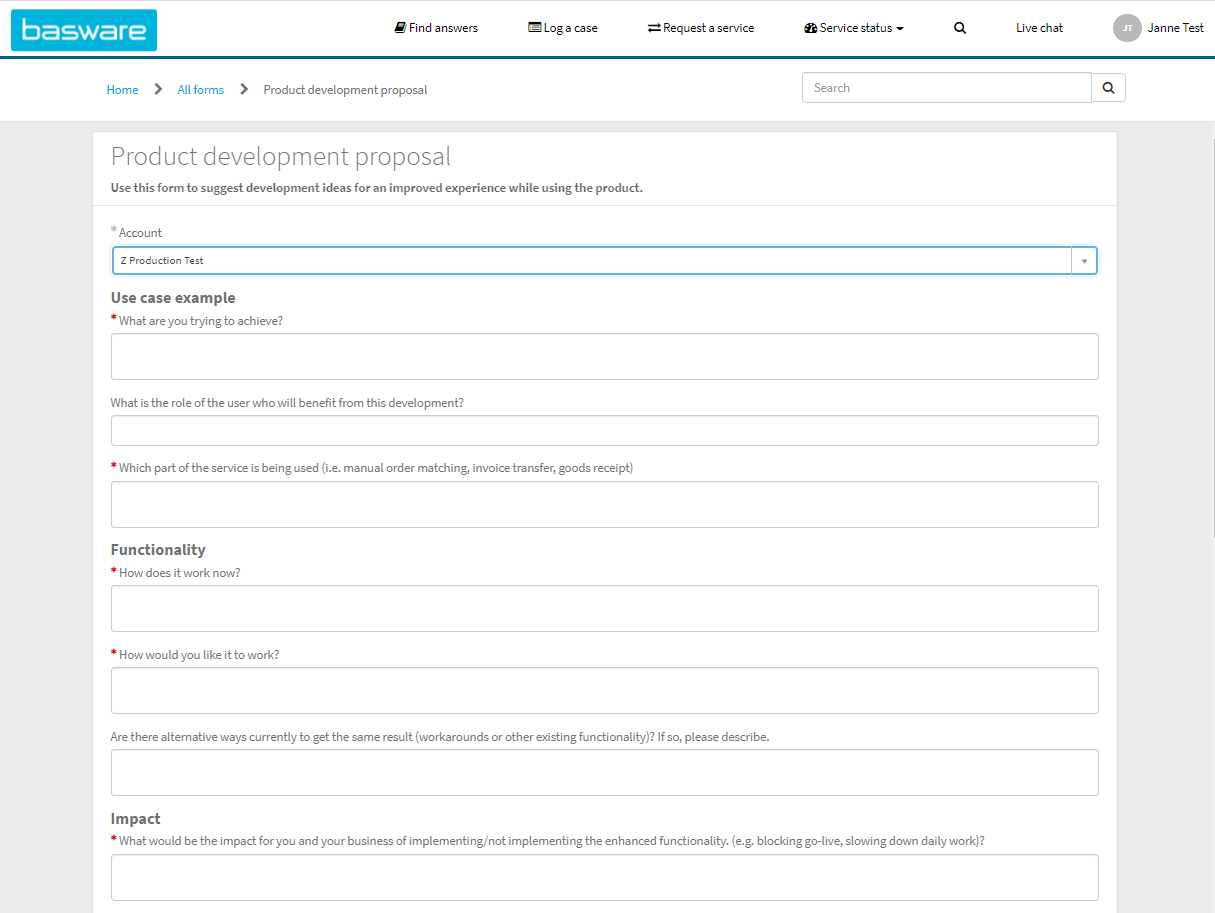Click the 'How does it work now?' field
Viewport: 1215px width, 913px height.
pos(604,608)
